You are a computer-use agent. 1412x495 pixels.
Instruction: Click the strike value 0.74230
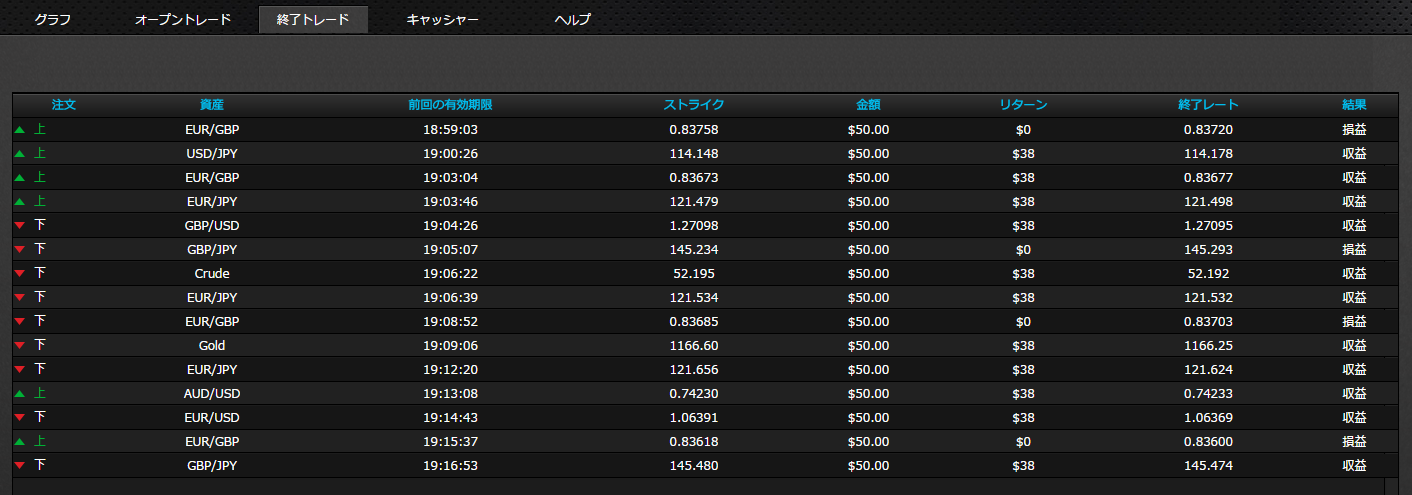point(694,394)
